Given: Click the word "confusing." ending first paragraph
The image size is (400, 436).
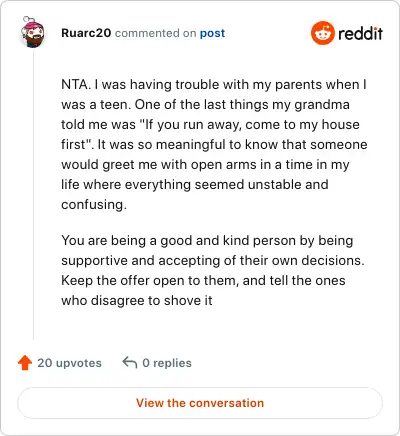Looking at the screenshot, I should point(94,205).
